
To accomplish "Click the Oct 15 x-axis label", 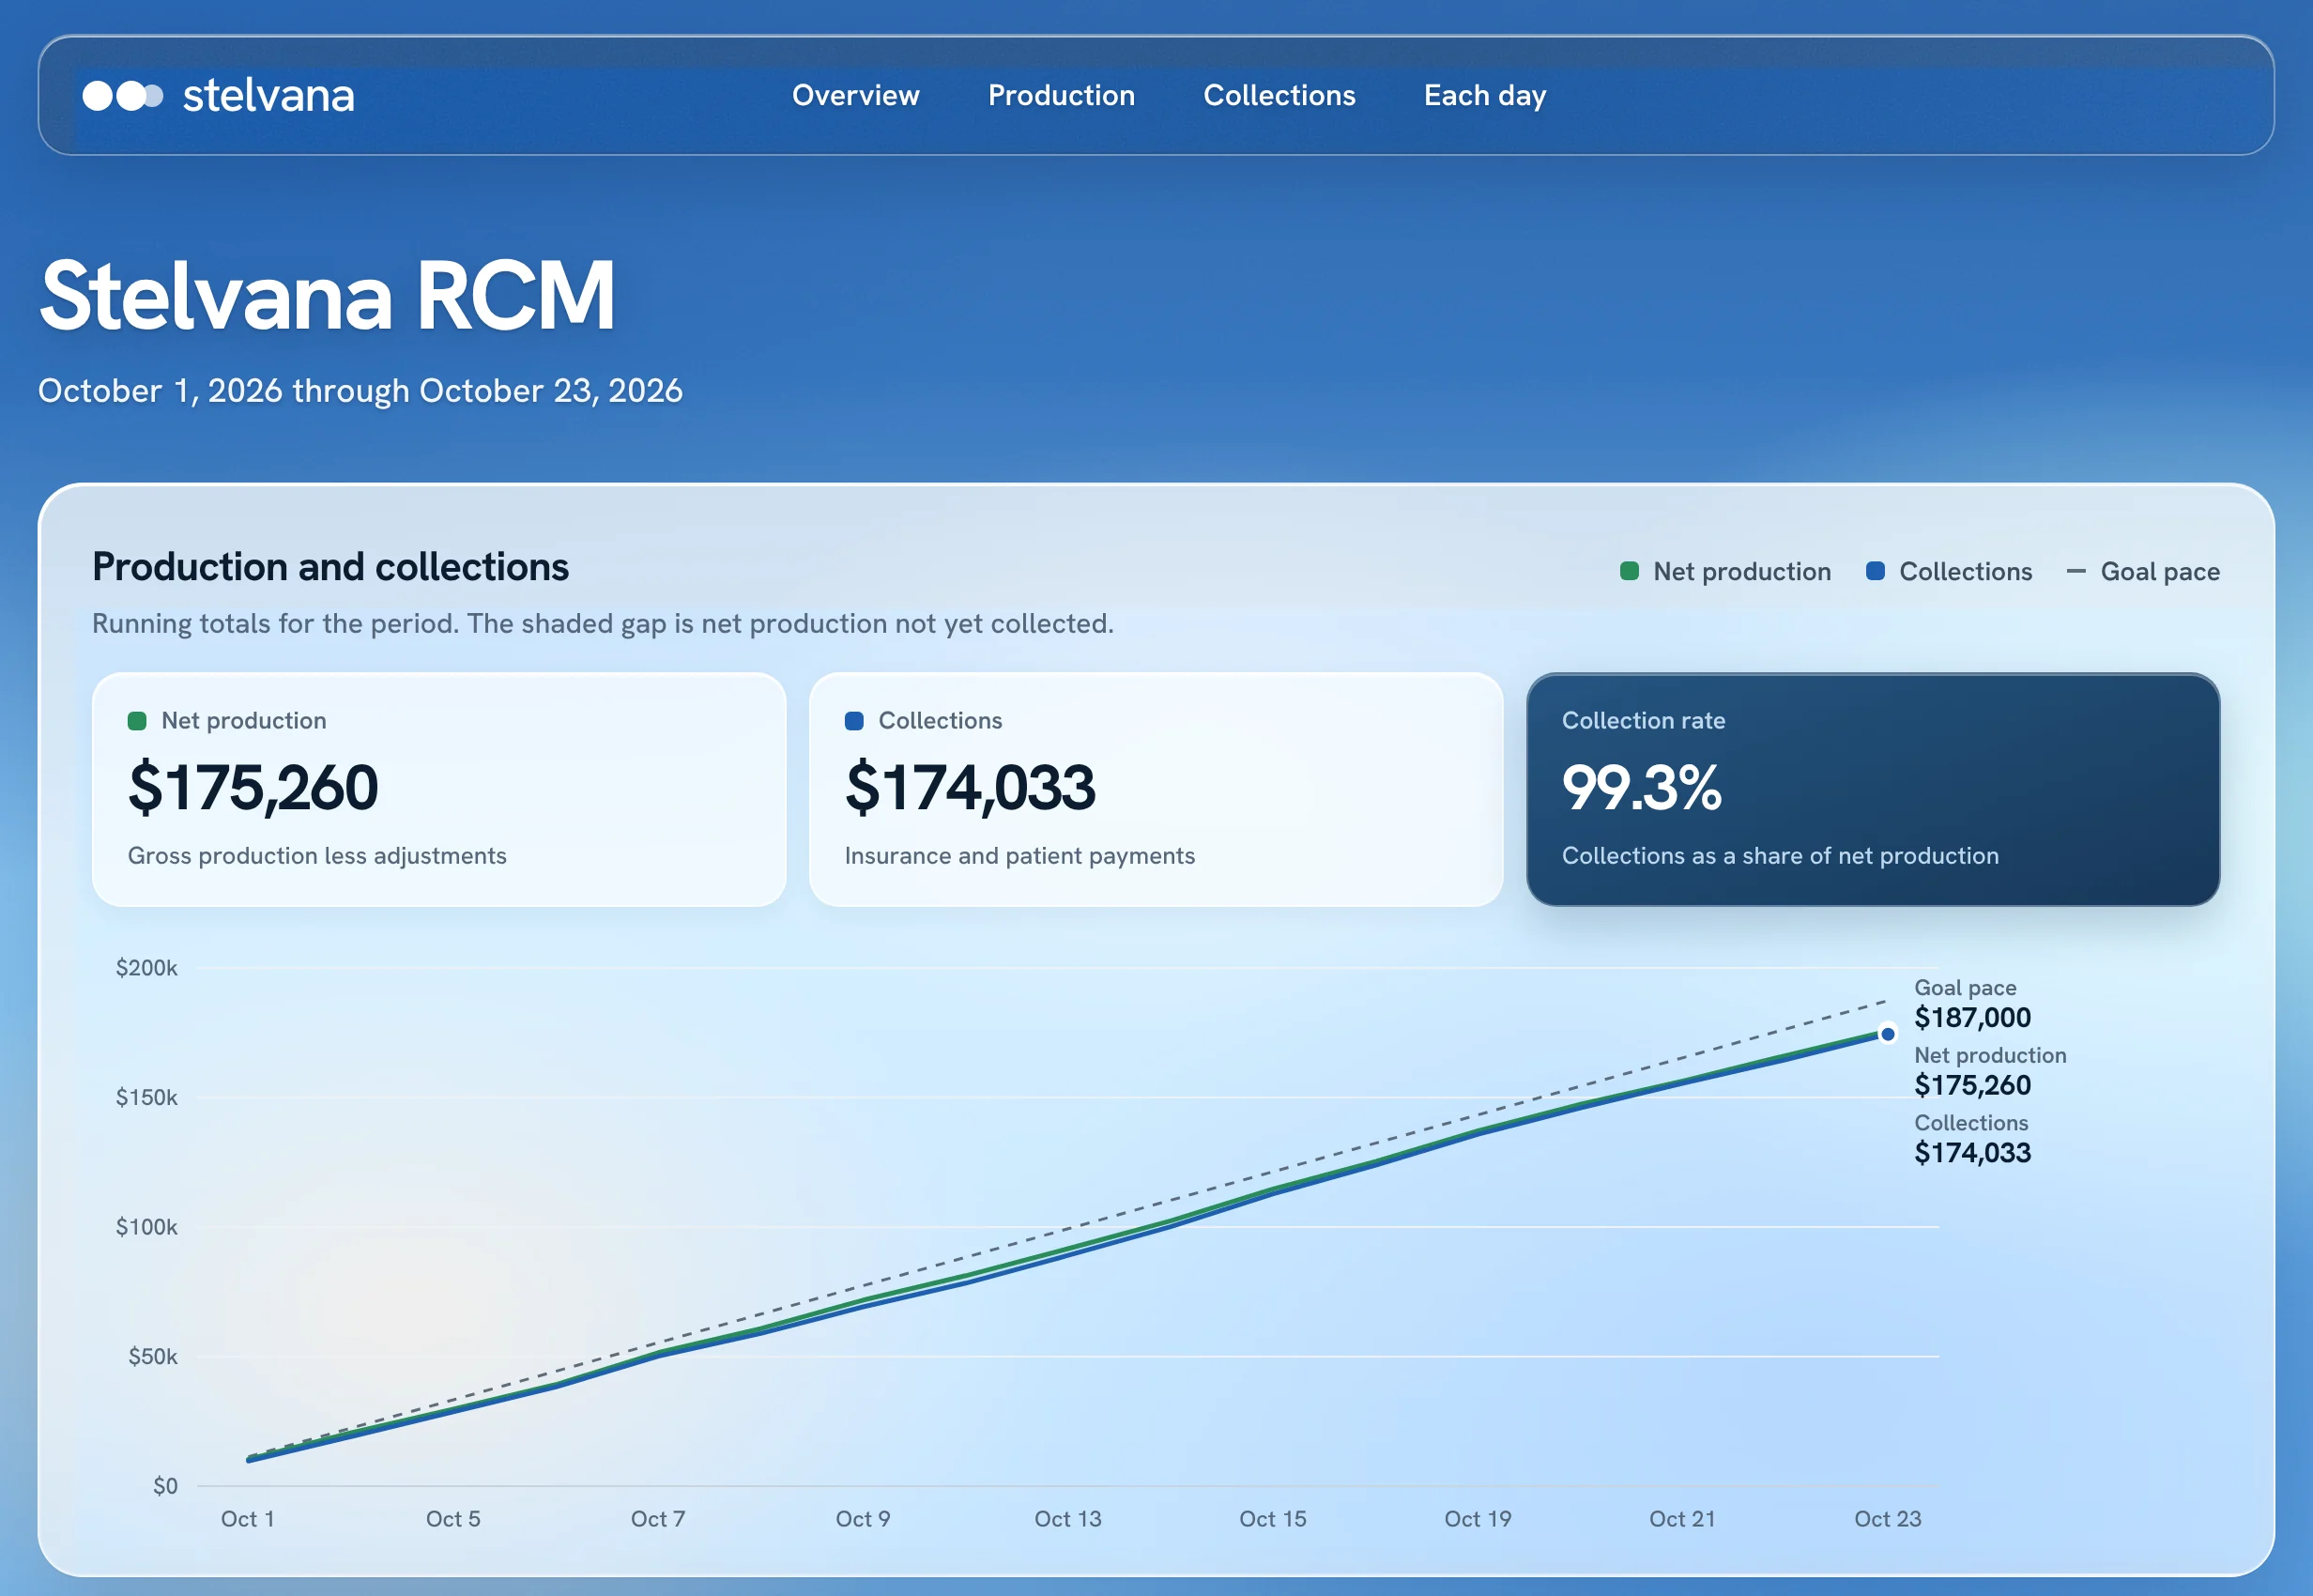I will tap(1273, 1519).
